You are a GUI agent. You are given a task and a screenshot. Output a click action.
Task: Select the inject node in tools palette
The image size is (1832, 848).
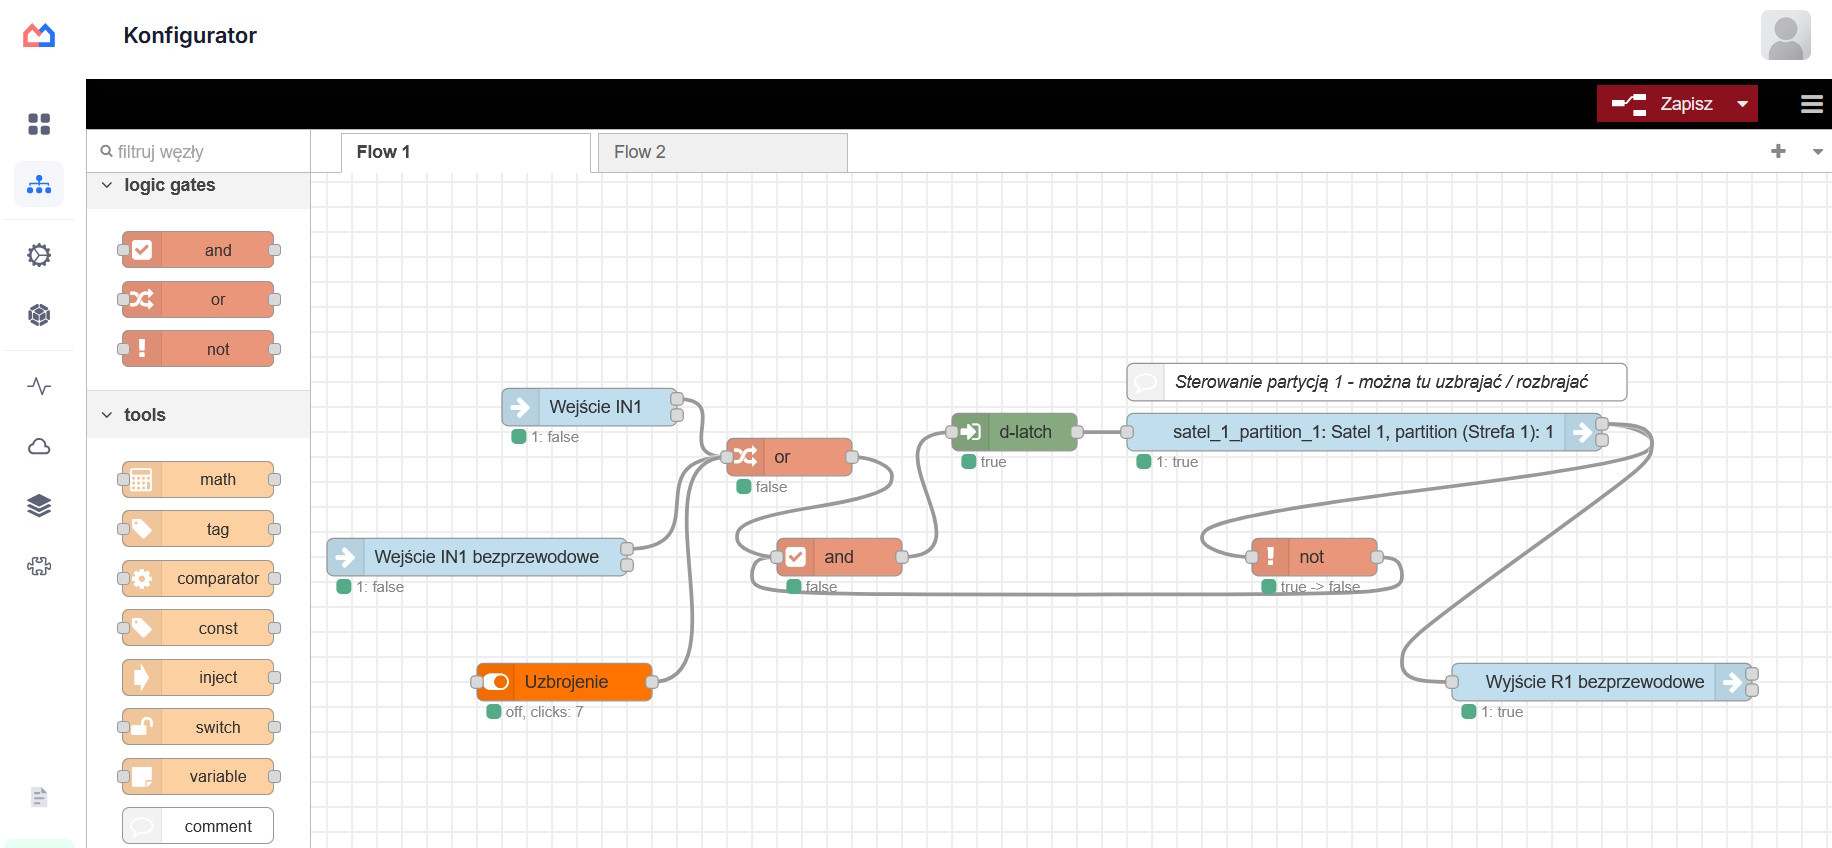pos(198,677)
